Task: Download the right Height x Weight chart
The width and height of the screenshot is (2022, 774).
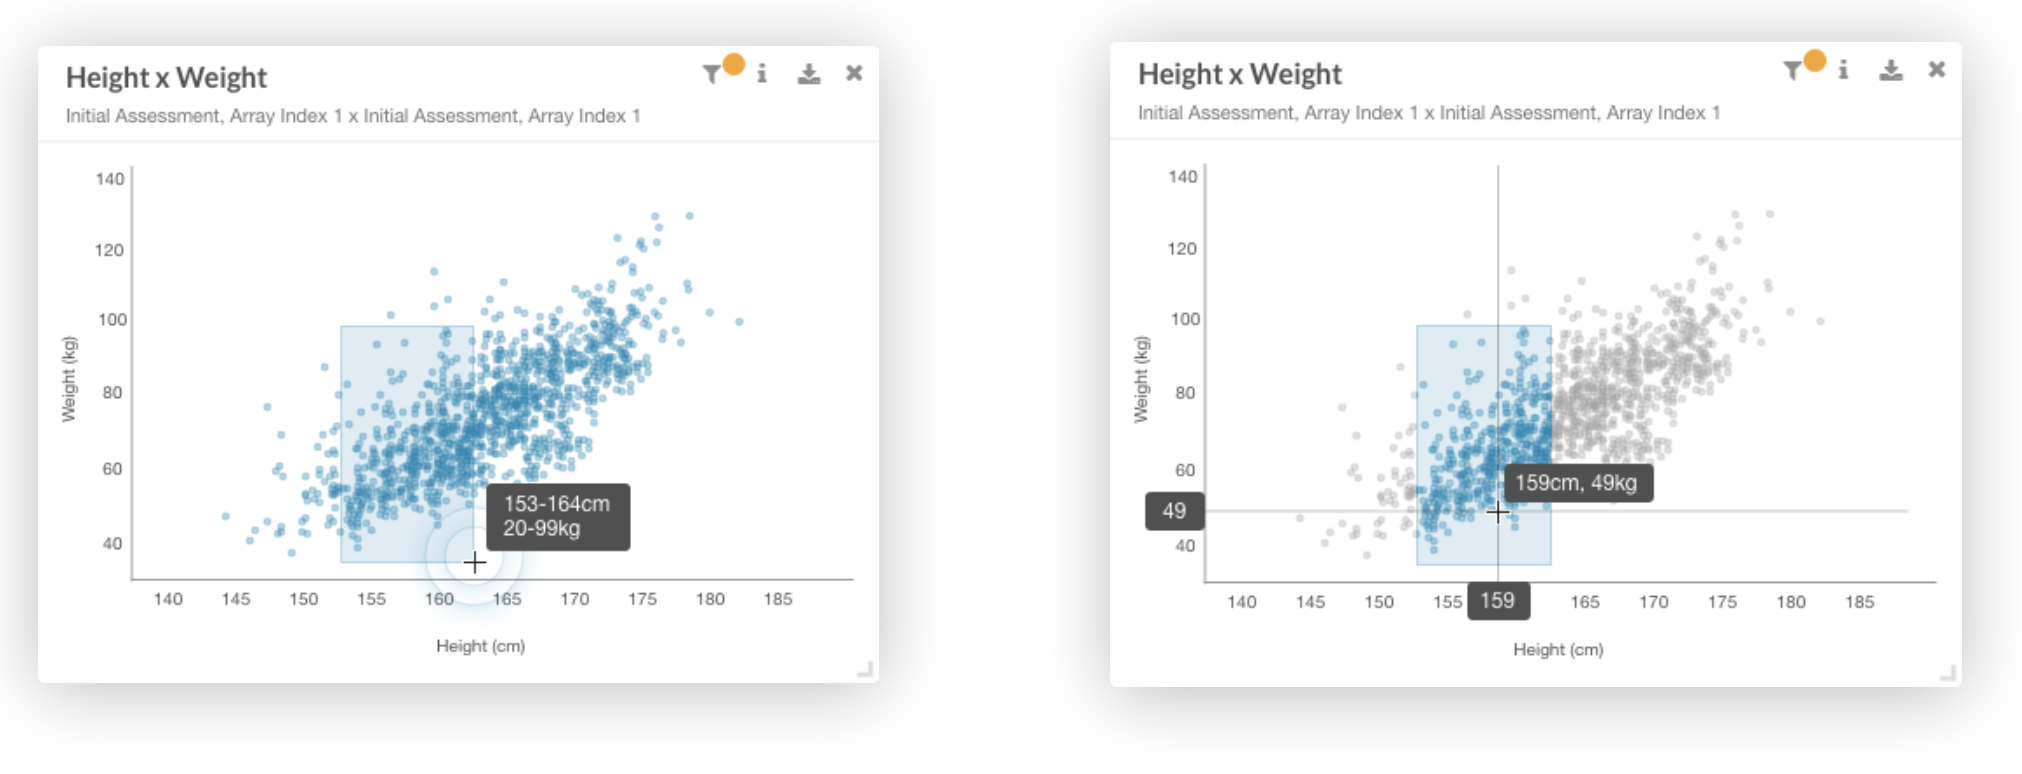Action: 1890,69
